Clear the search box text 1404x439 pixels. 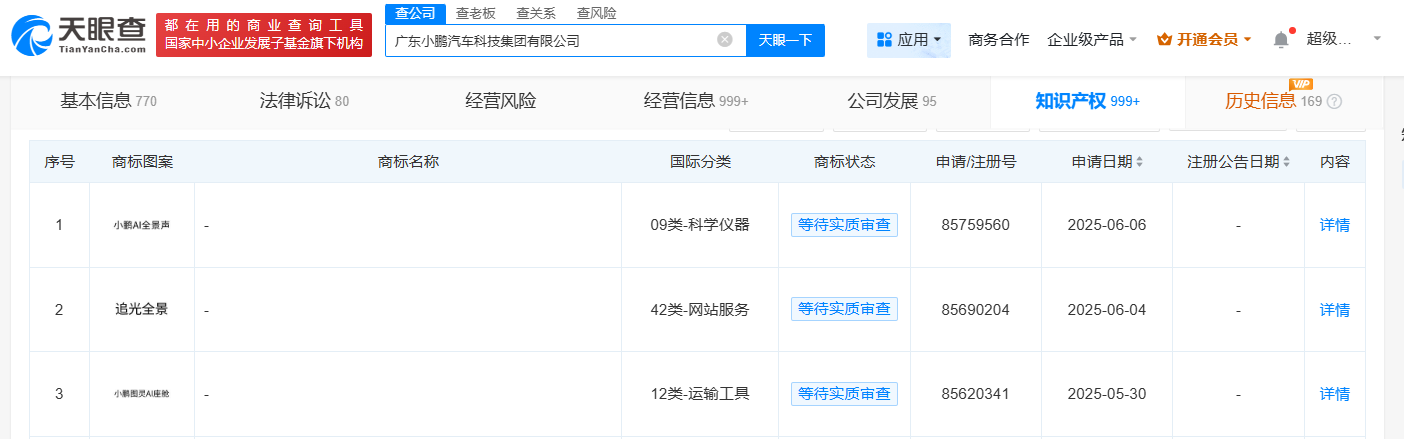[x=725, y=40]
